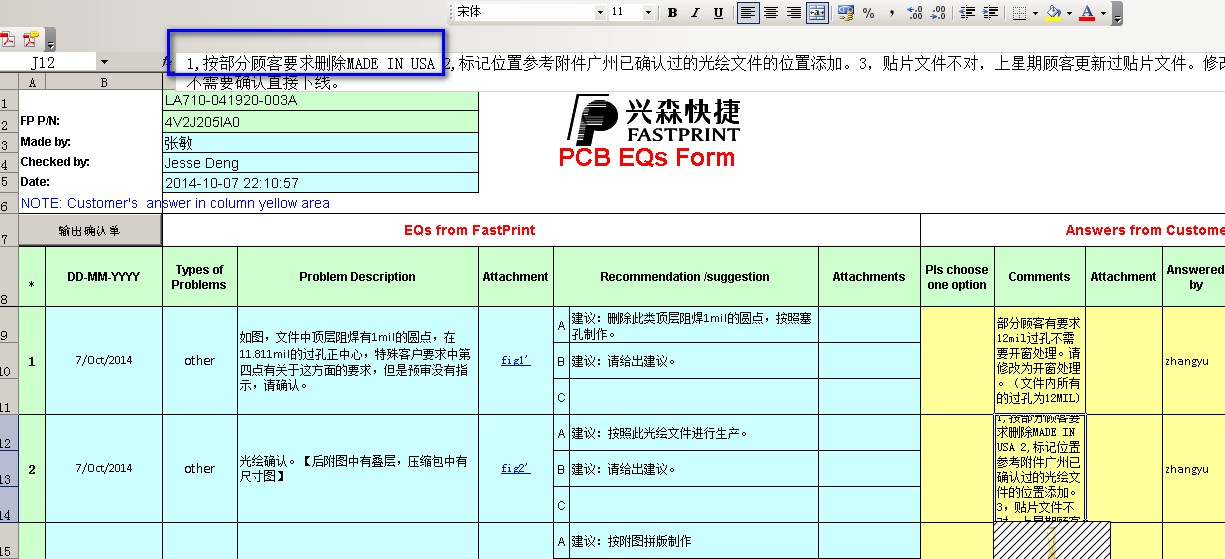Select suggestion A for problem 2
Image resolution: width=1225 pixels, height=559 pixels.
pos(693,432)
